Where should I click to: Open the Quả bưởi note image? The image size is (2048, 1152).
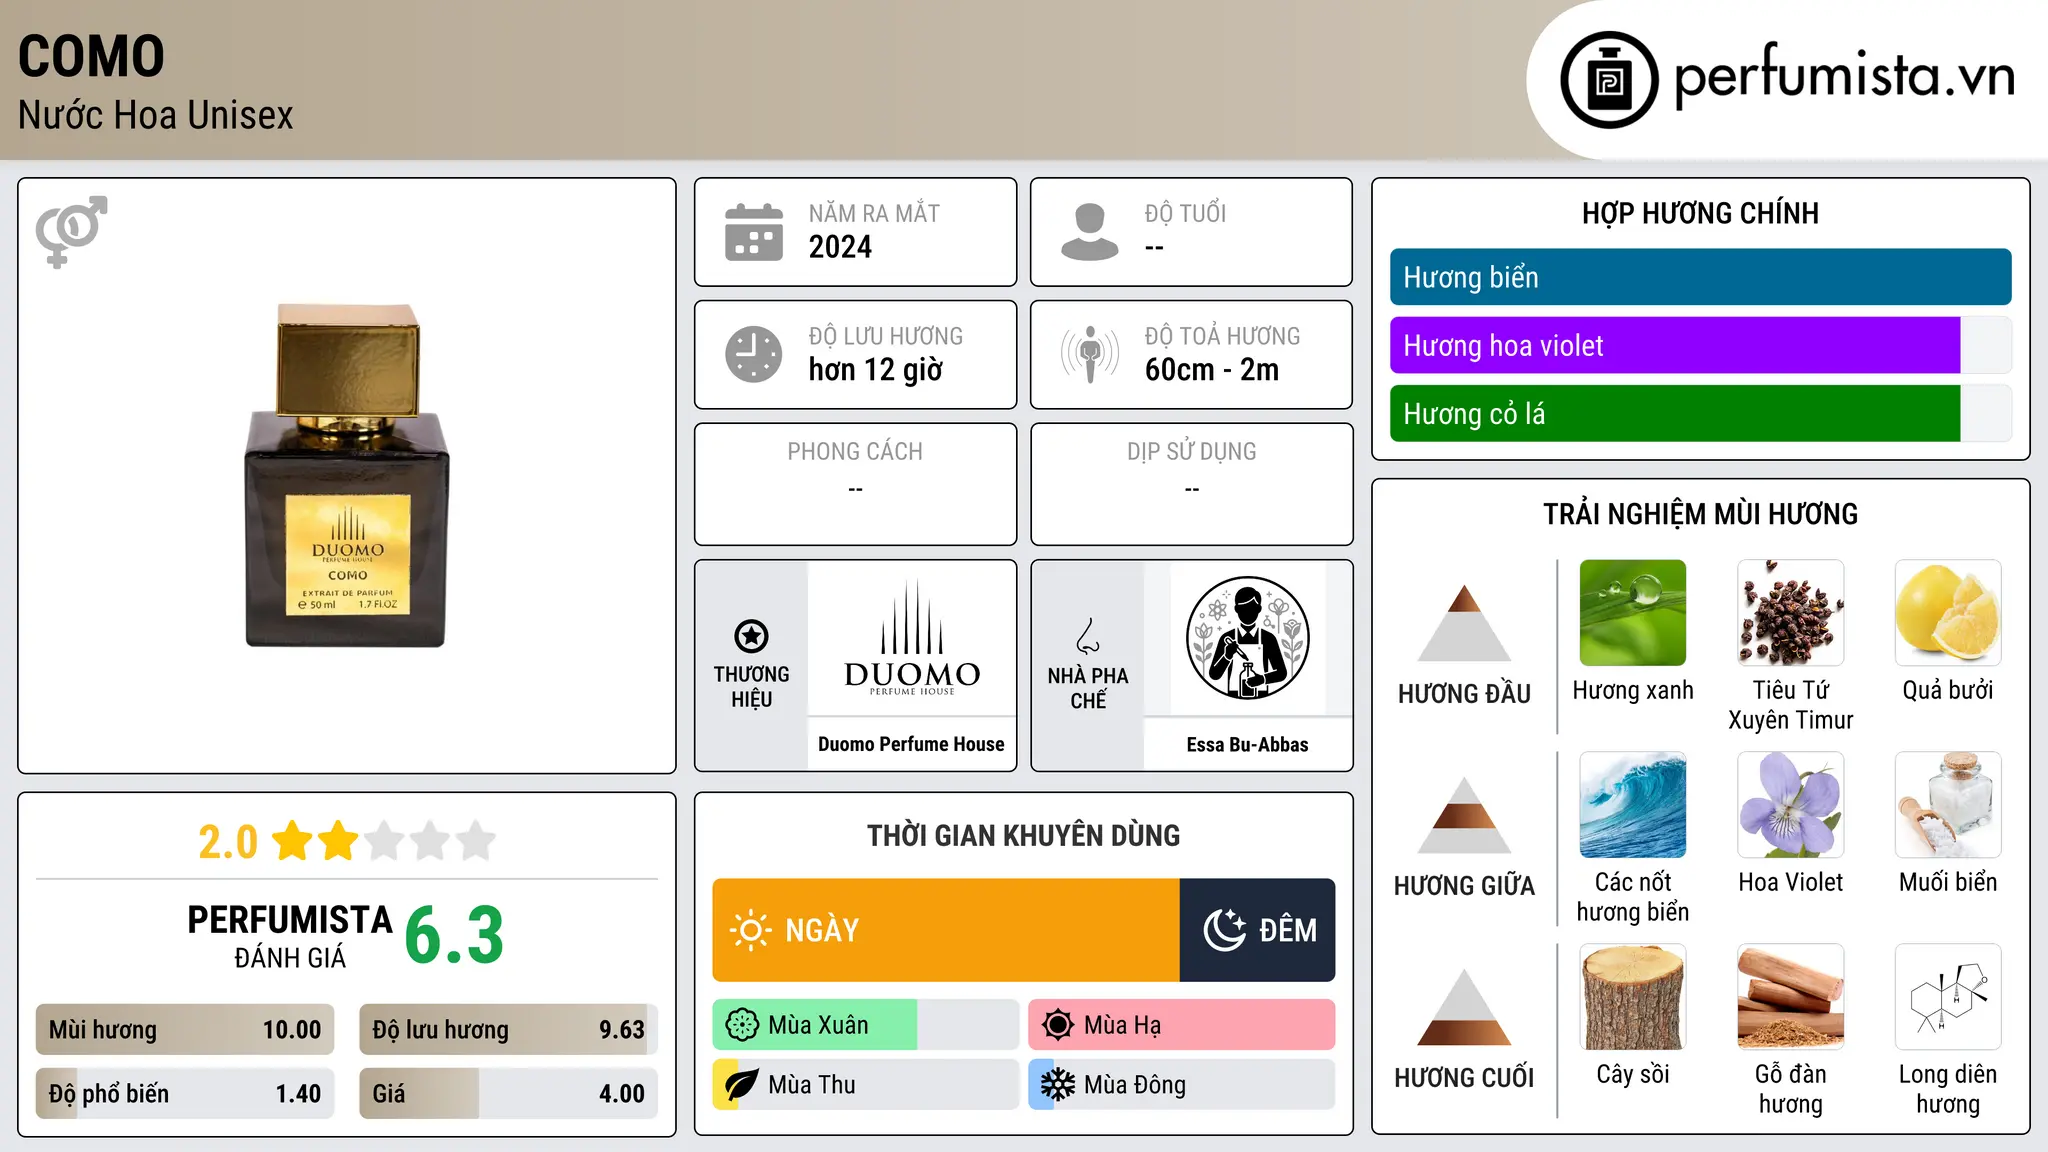pyautogui.click(x=1948, y=613)
